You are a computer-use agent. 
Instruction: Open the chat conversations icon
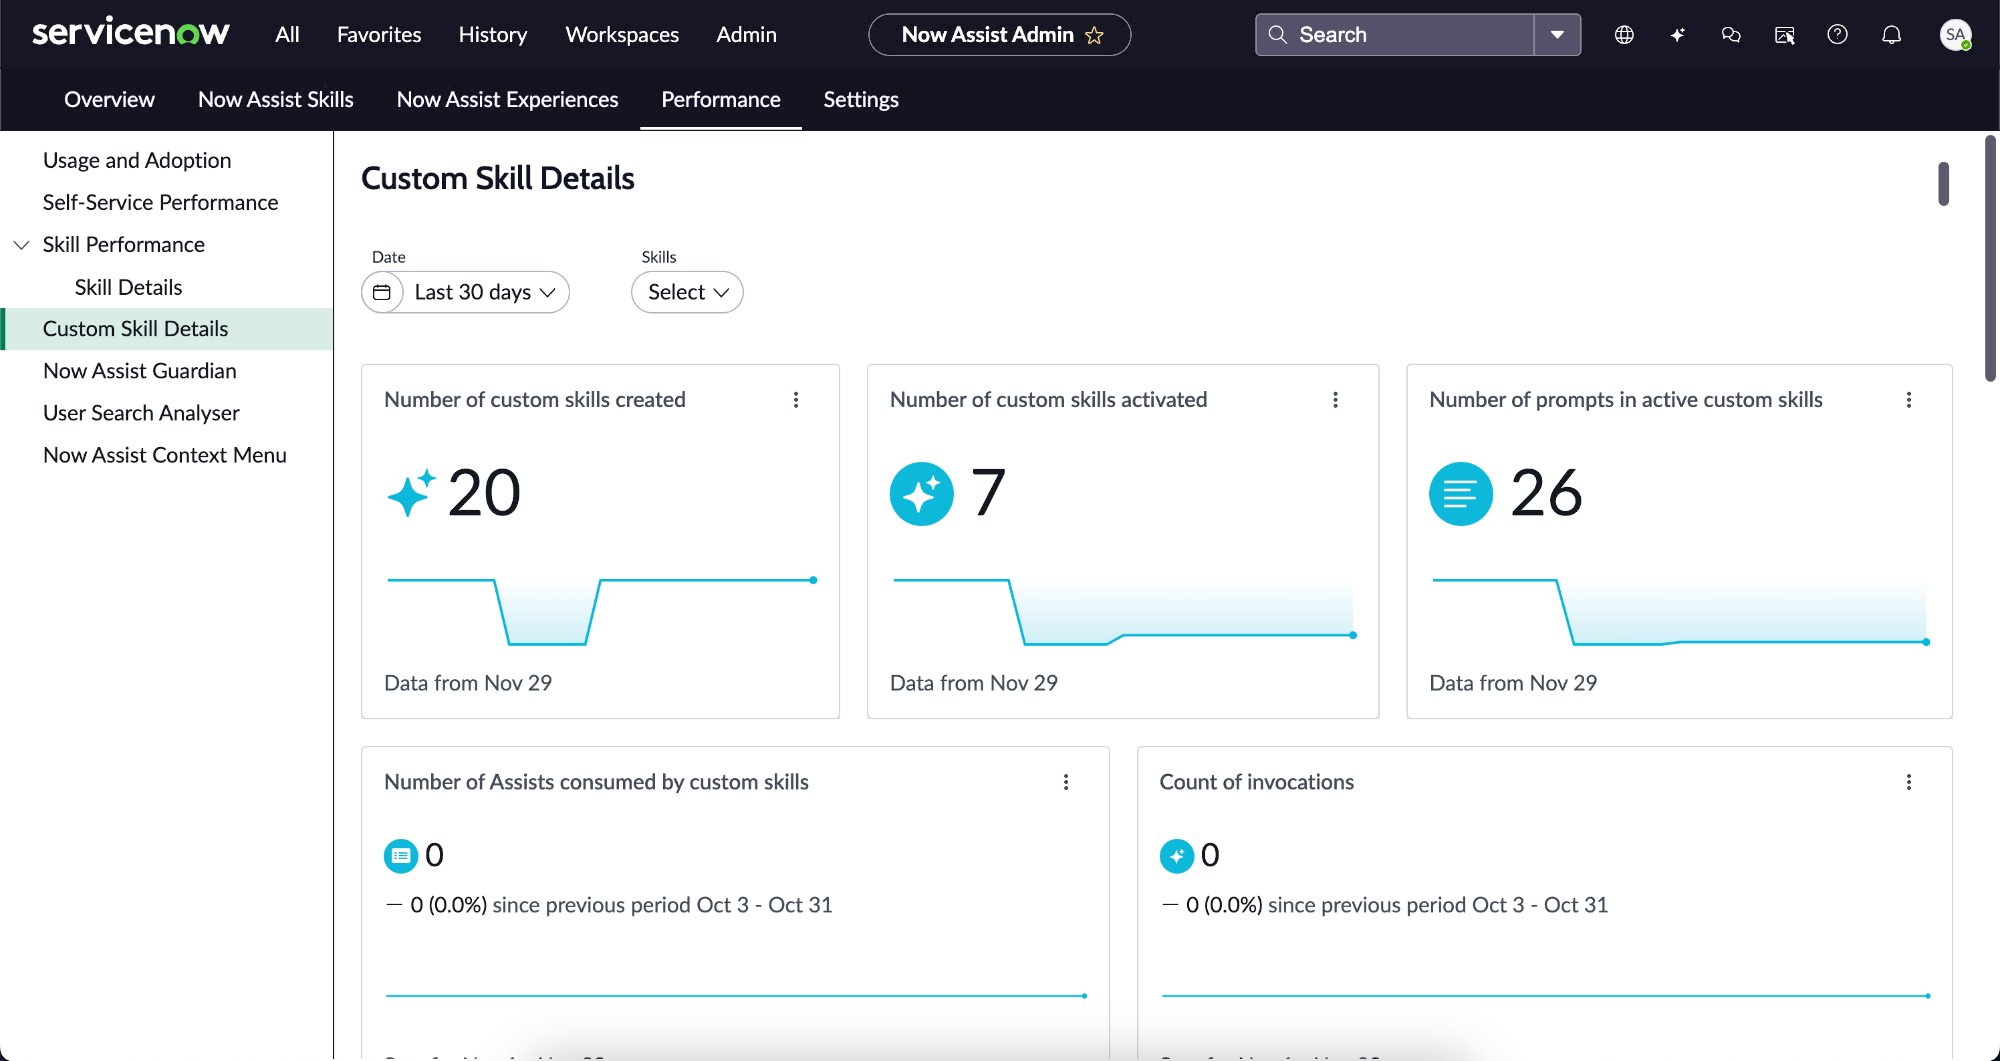tap(1731, 35)
